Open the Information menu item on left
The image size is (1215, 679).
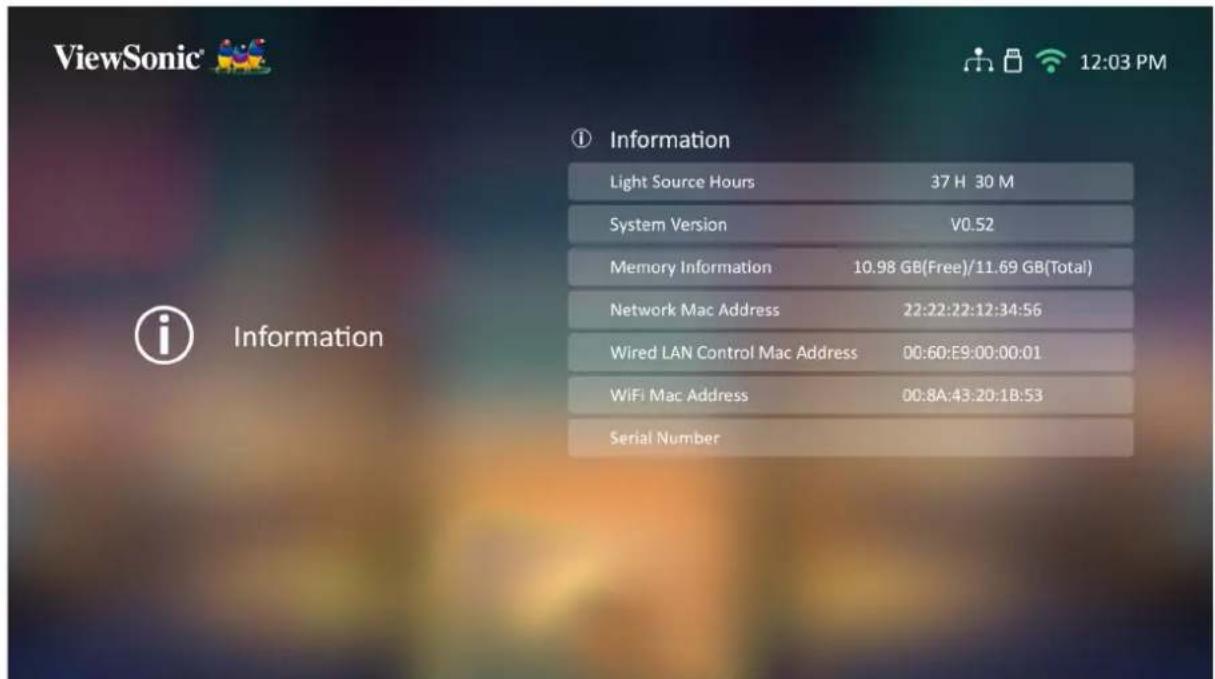[x=260, y=337]
